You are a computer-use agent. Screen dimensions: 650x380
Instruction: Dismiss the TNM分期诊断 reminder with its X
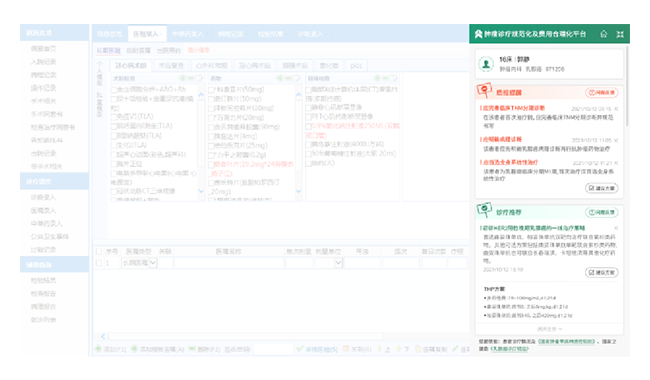(x=616, y=109)
